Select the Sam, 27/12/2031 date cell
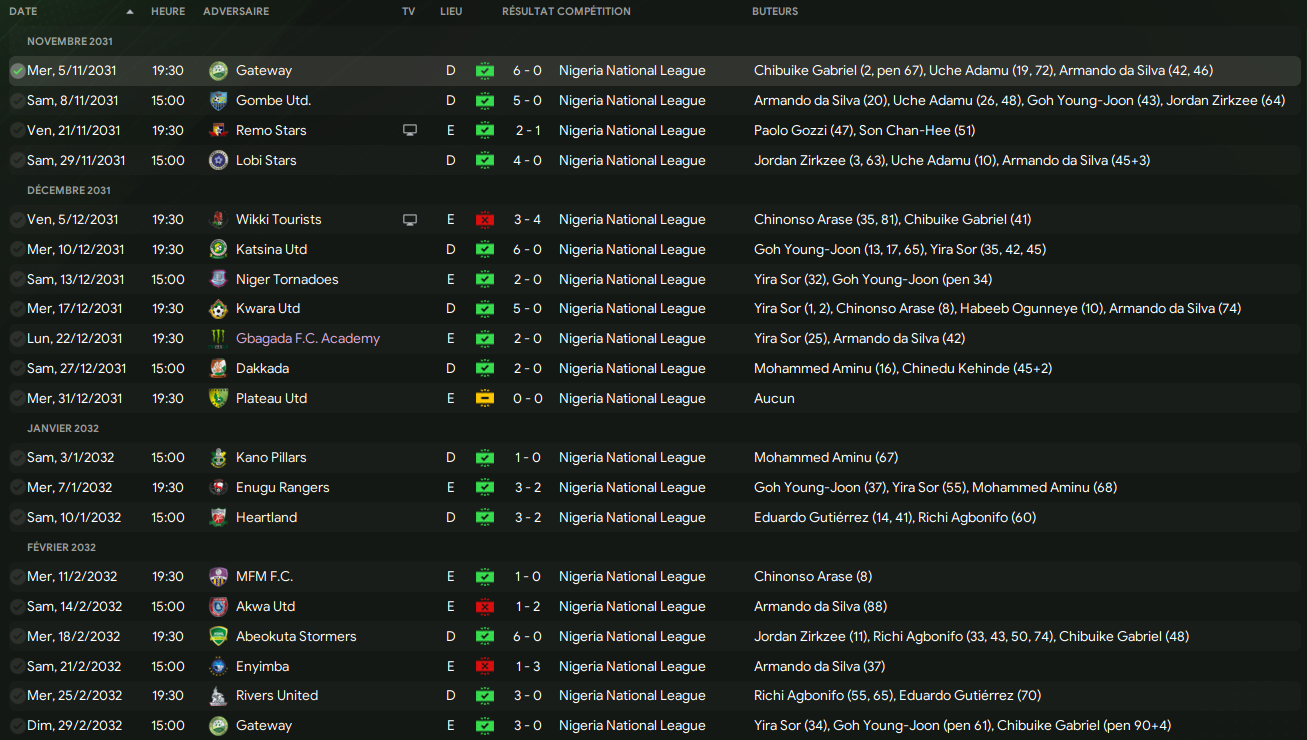Screen dimensions: 1307x740 (x=77, y=368)
